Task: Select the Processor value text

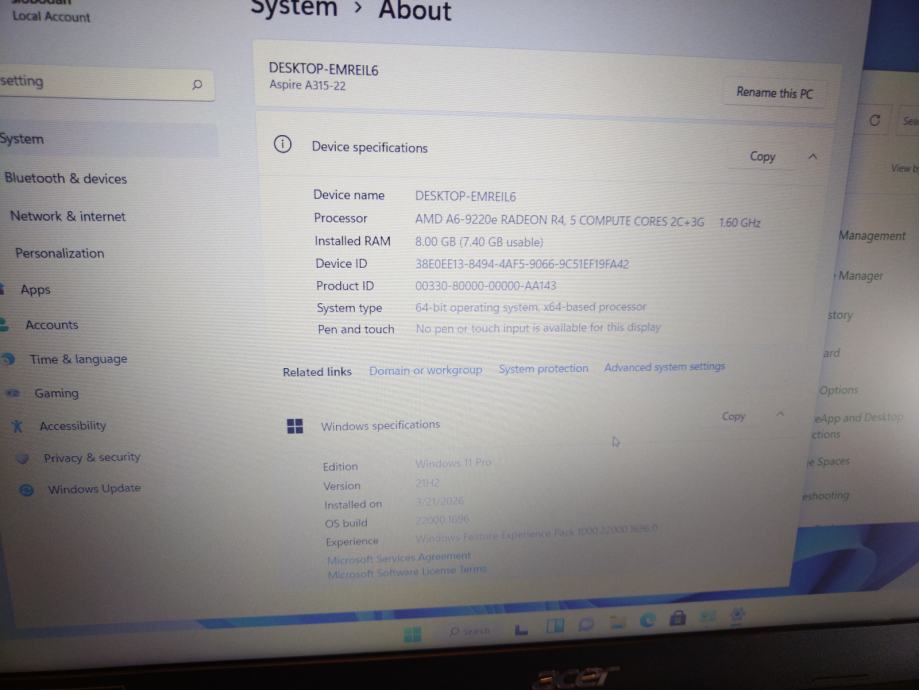Action: coord(587,221)
